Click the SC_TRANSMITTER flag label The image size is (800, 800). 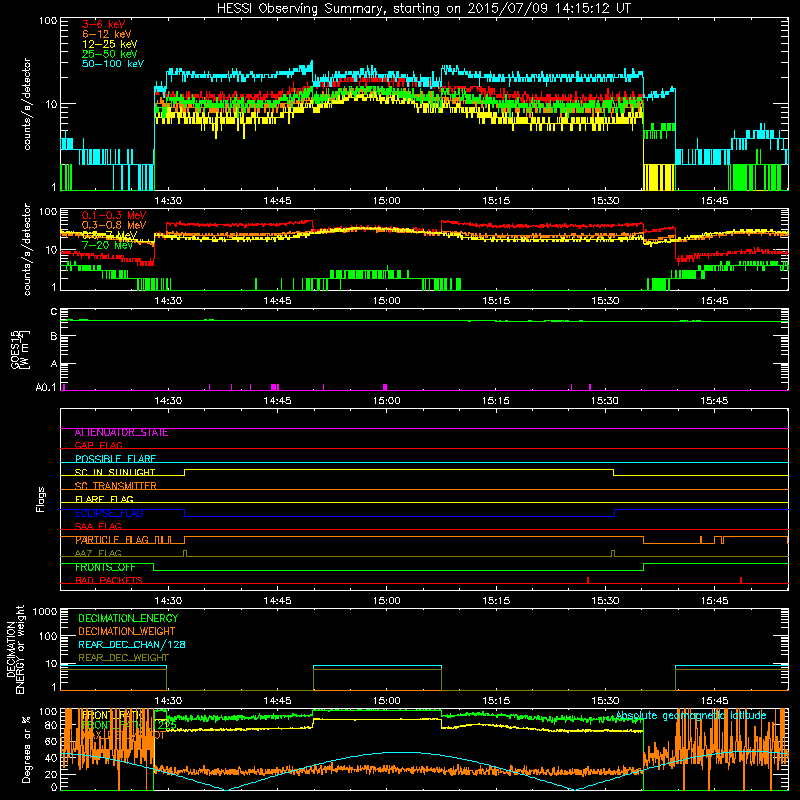(x=115, y=486)
